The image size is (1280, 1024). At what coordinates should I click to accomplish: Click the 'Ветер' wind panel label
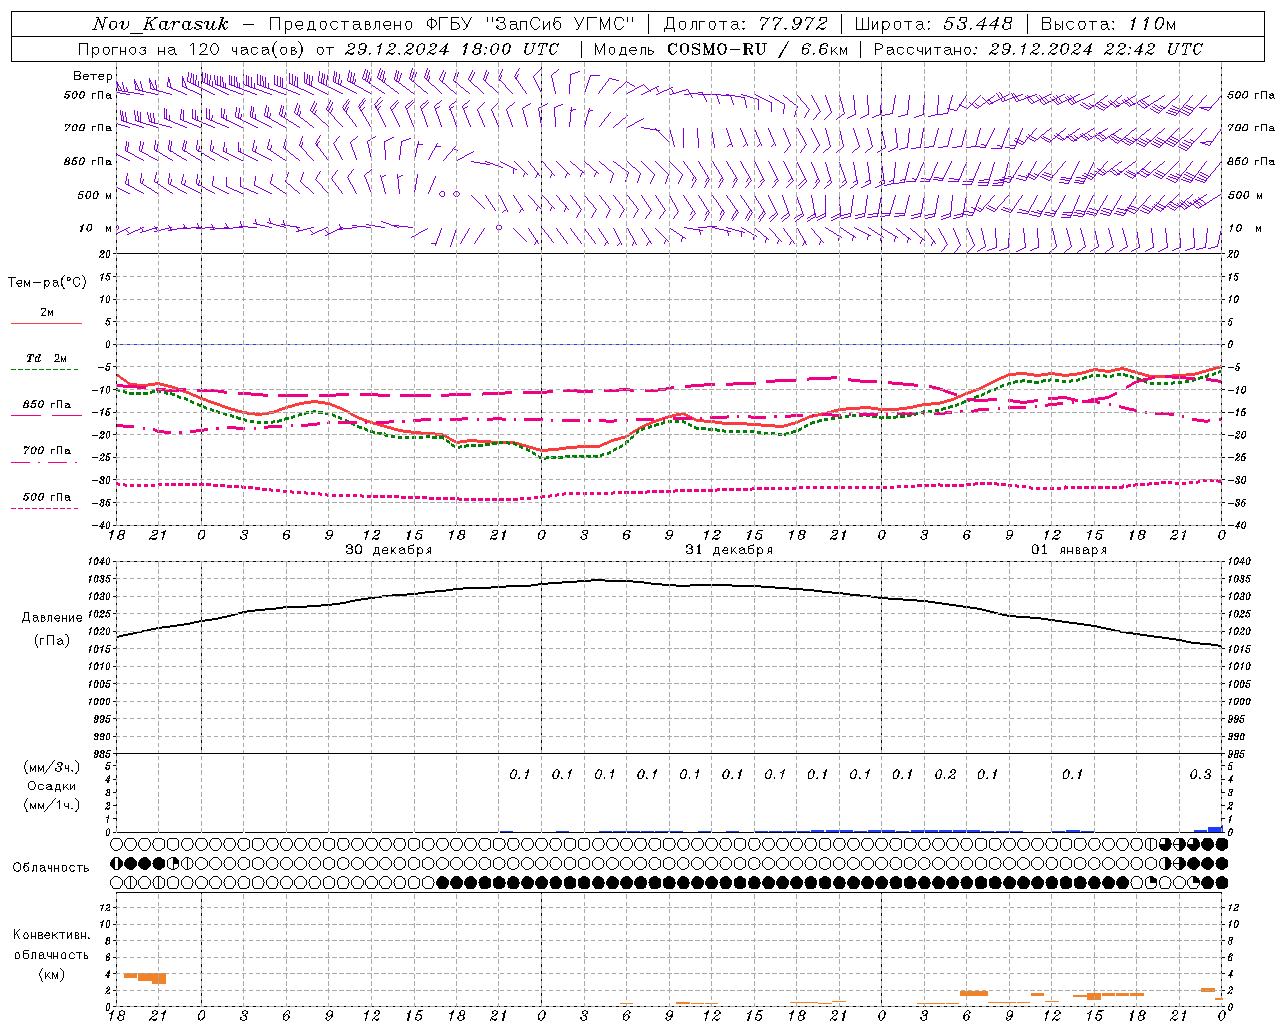click(x=93, y=76)
